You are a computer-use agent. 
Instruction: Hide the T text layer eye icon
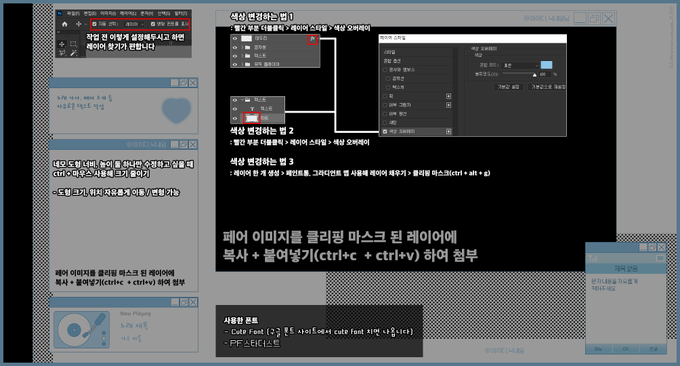[x=235, y=108]
